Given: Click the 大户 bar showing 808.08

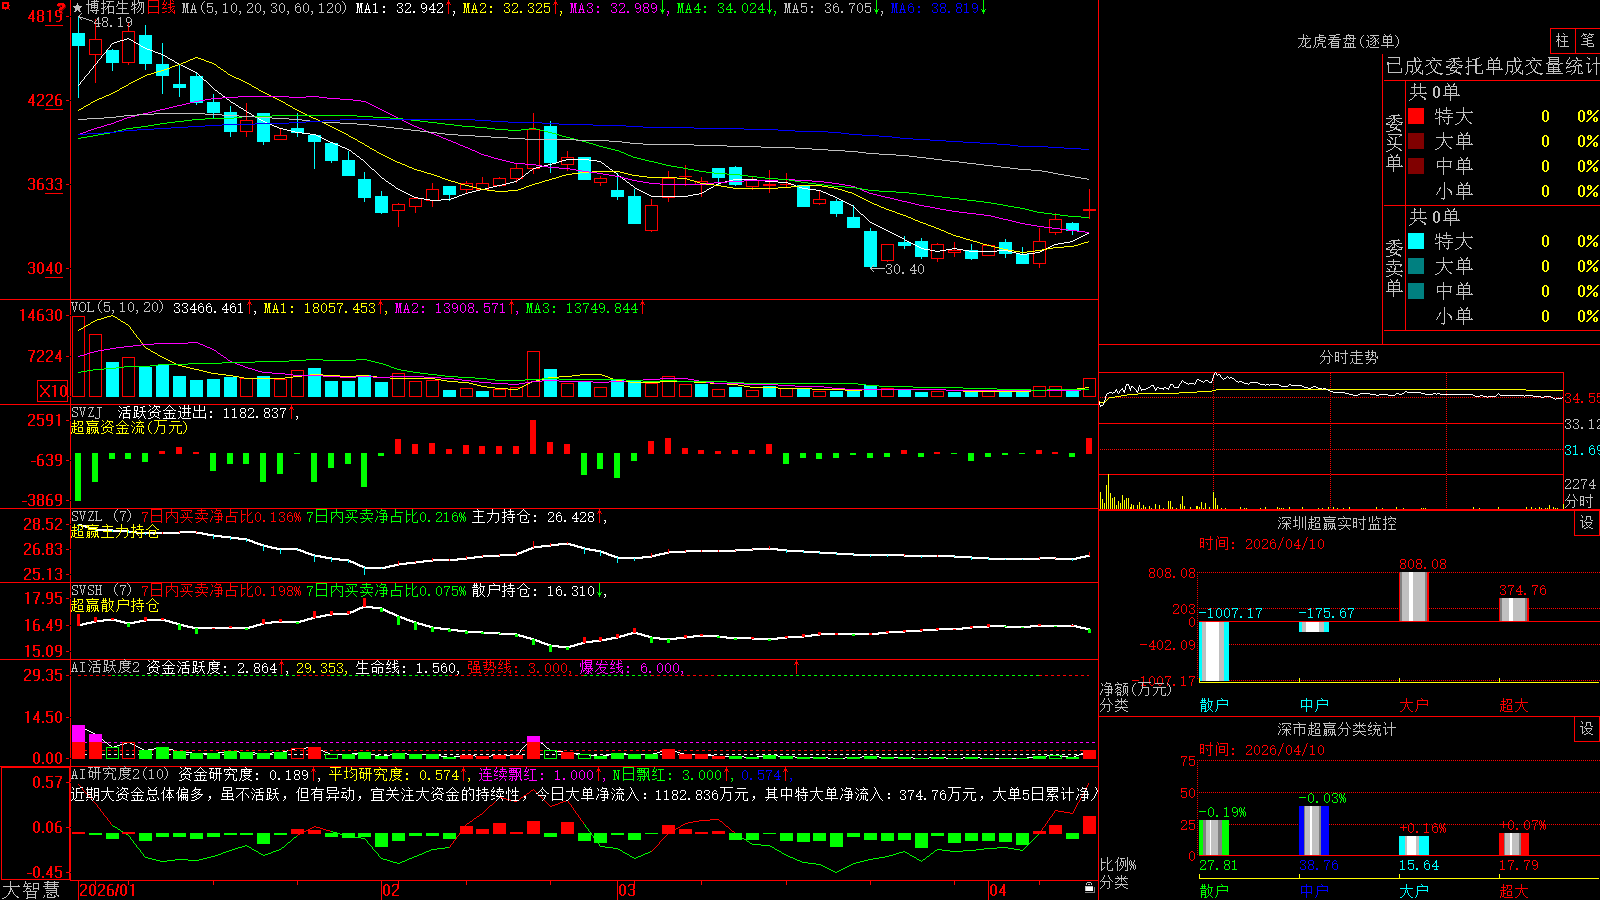Looking at the screenshot, I should tap(1414, 596).
